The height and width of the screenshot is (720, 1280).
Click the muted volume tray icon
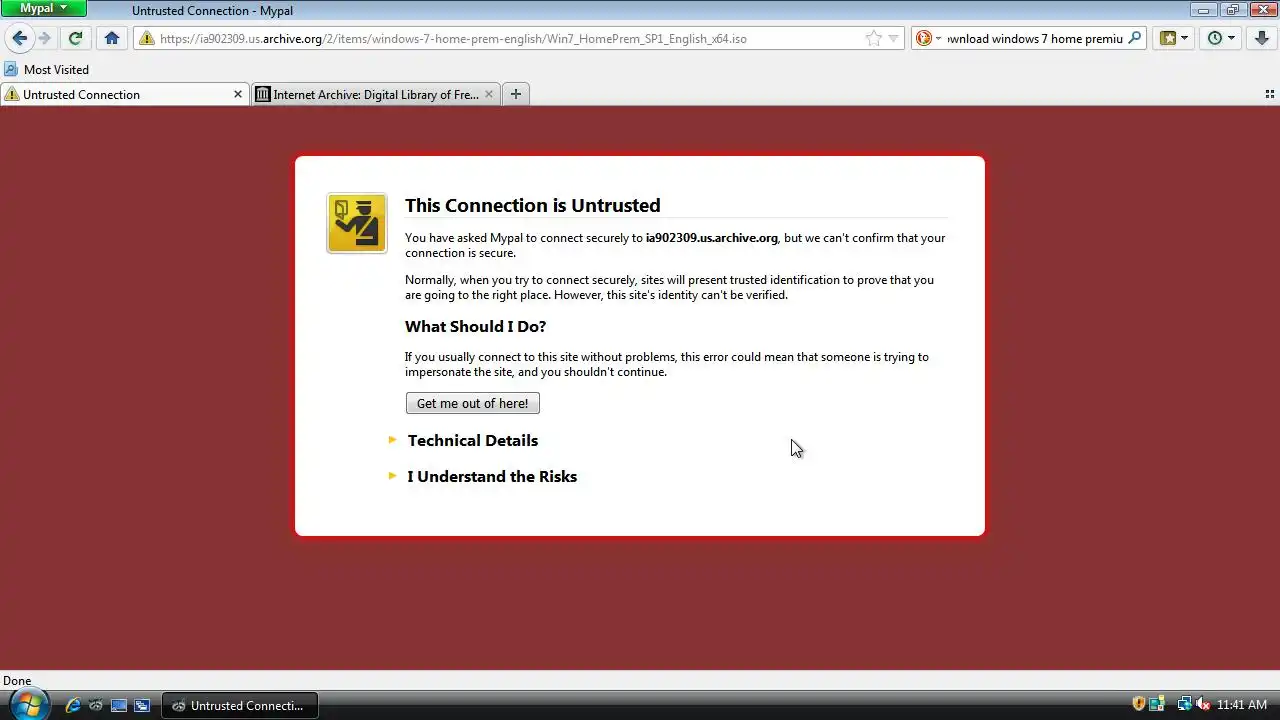pyautogui.click(x=1203, y=705)
